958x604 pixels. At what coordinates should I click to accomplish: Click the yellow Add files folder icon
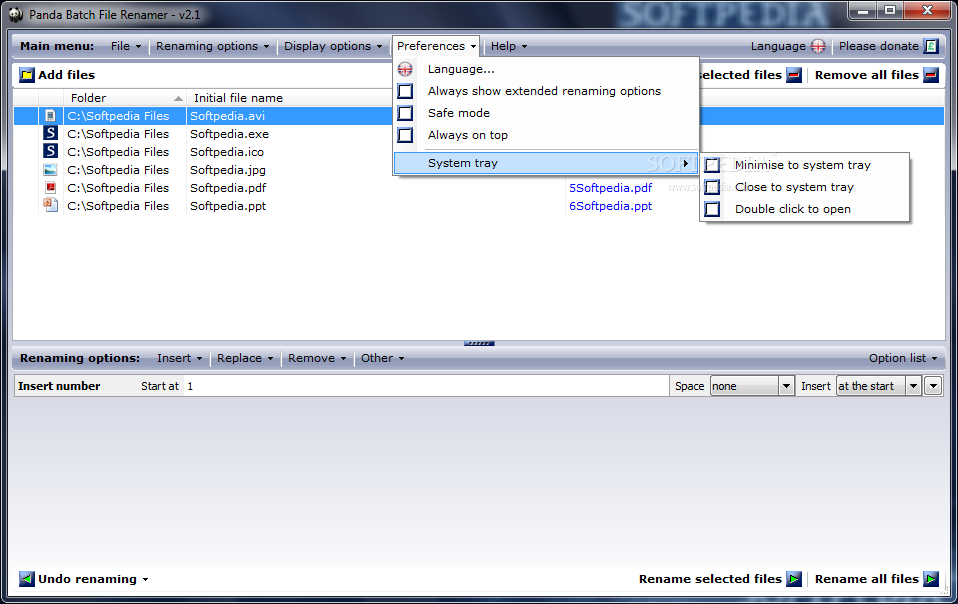click(27, 75)
